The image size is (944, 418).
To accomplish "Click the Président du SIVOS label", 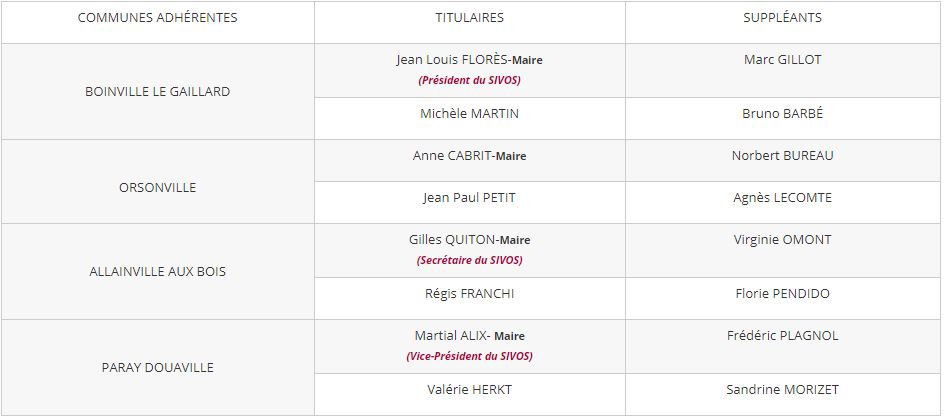I will pyautogui.click(x=469, y=80).
